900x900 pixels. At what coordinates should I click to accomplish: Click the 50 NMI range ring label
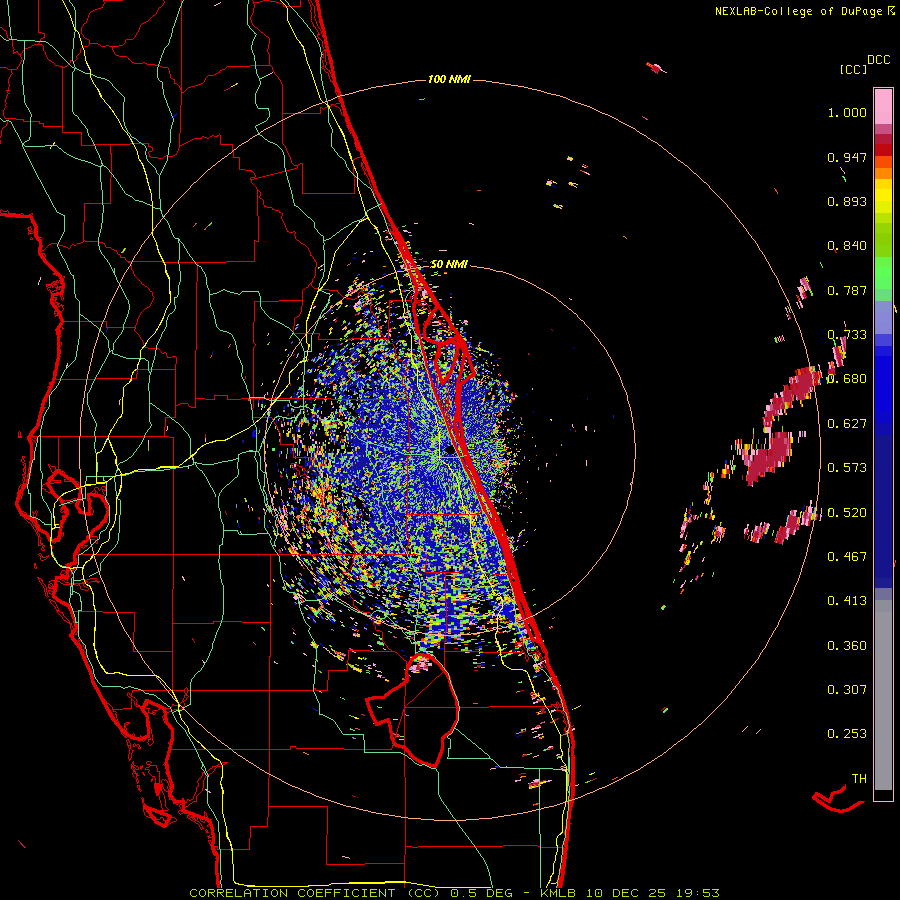[449, 265]
